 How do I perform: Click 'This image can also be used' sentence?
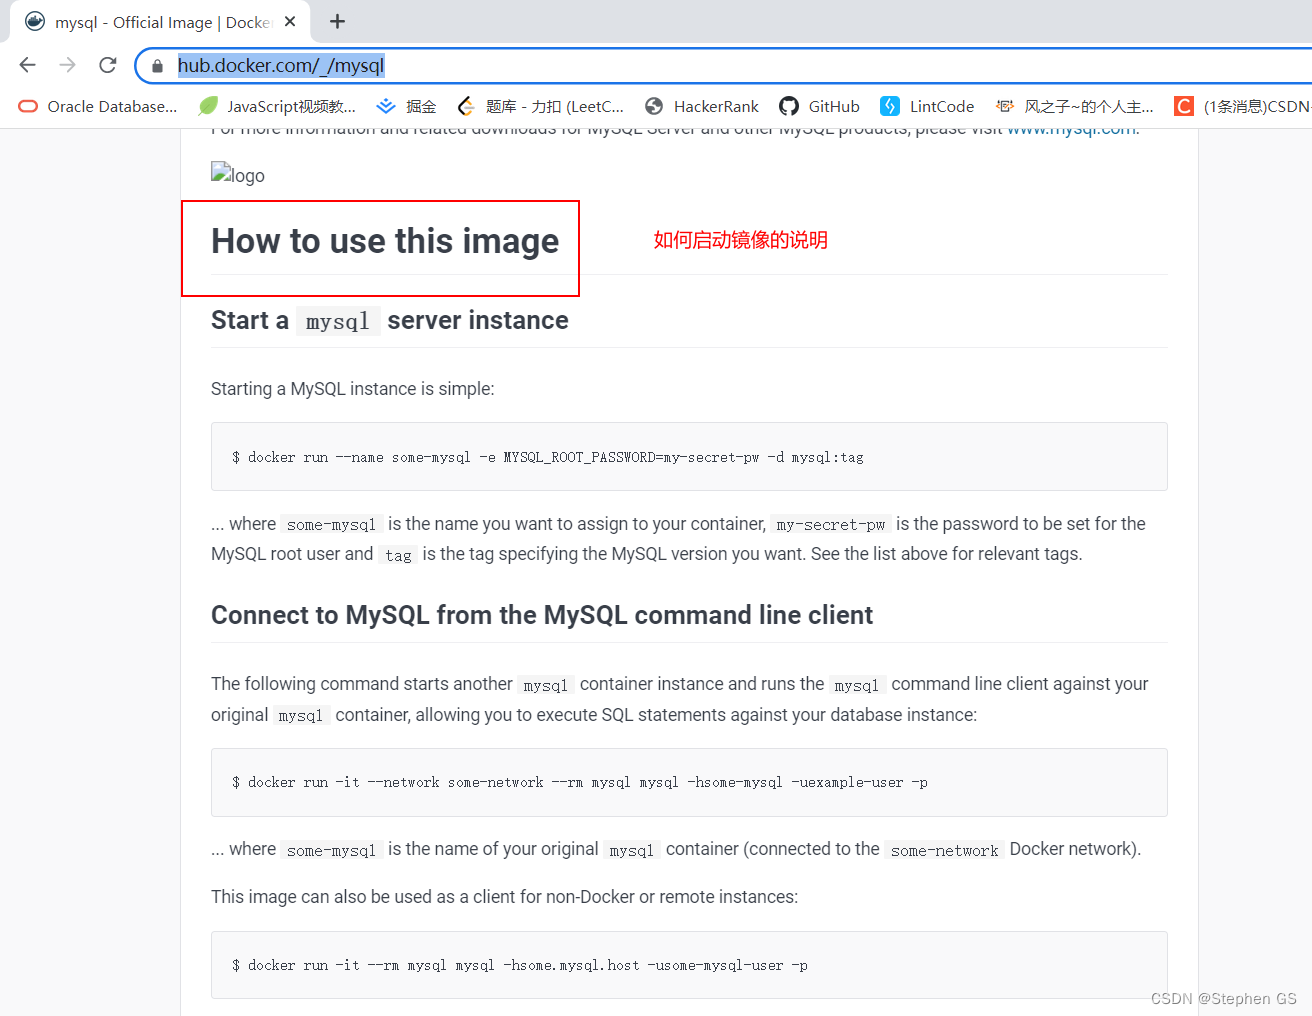505,897
